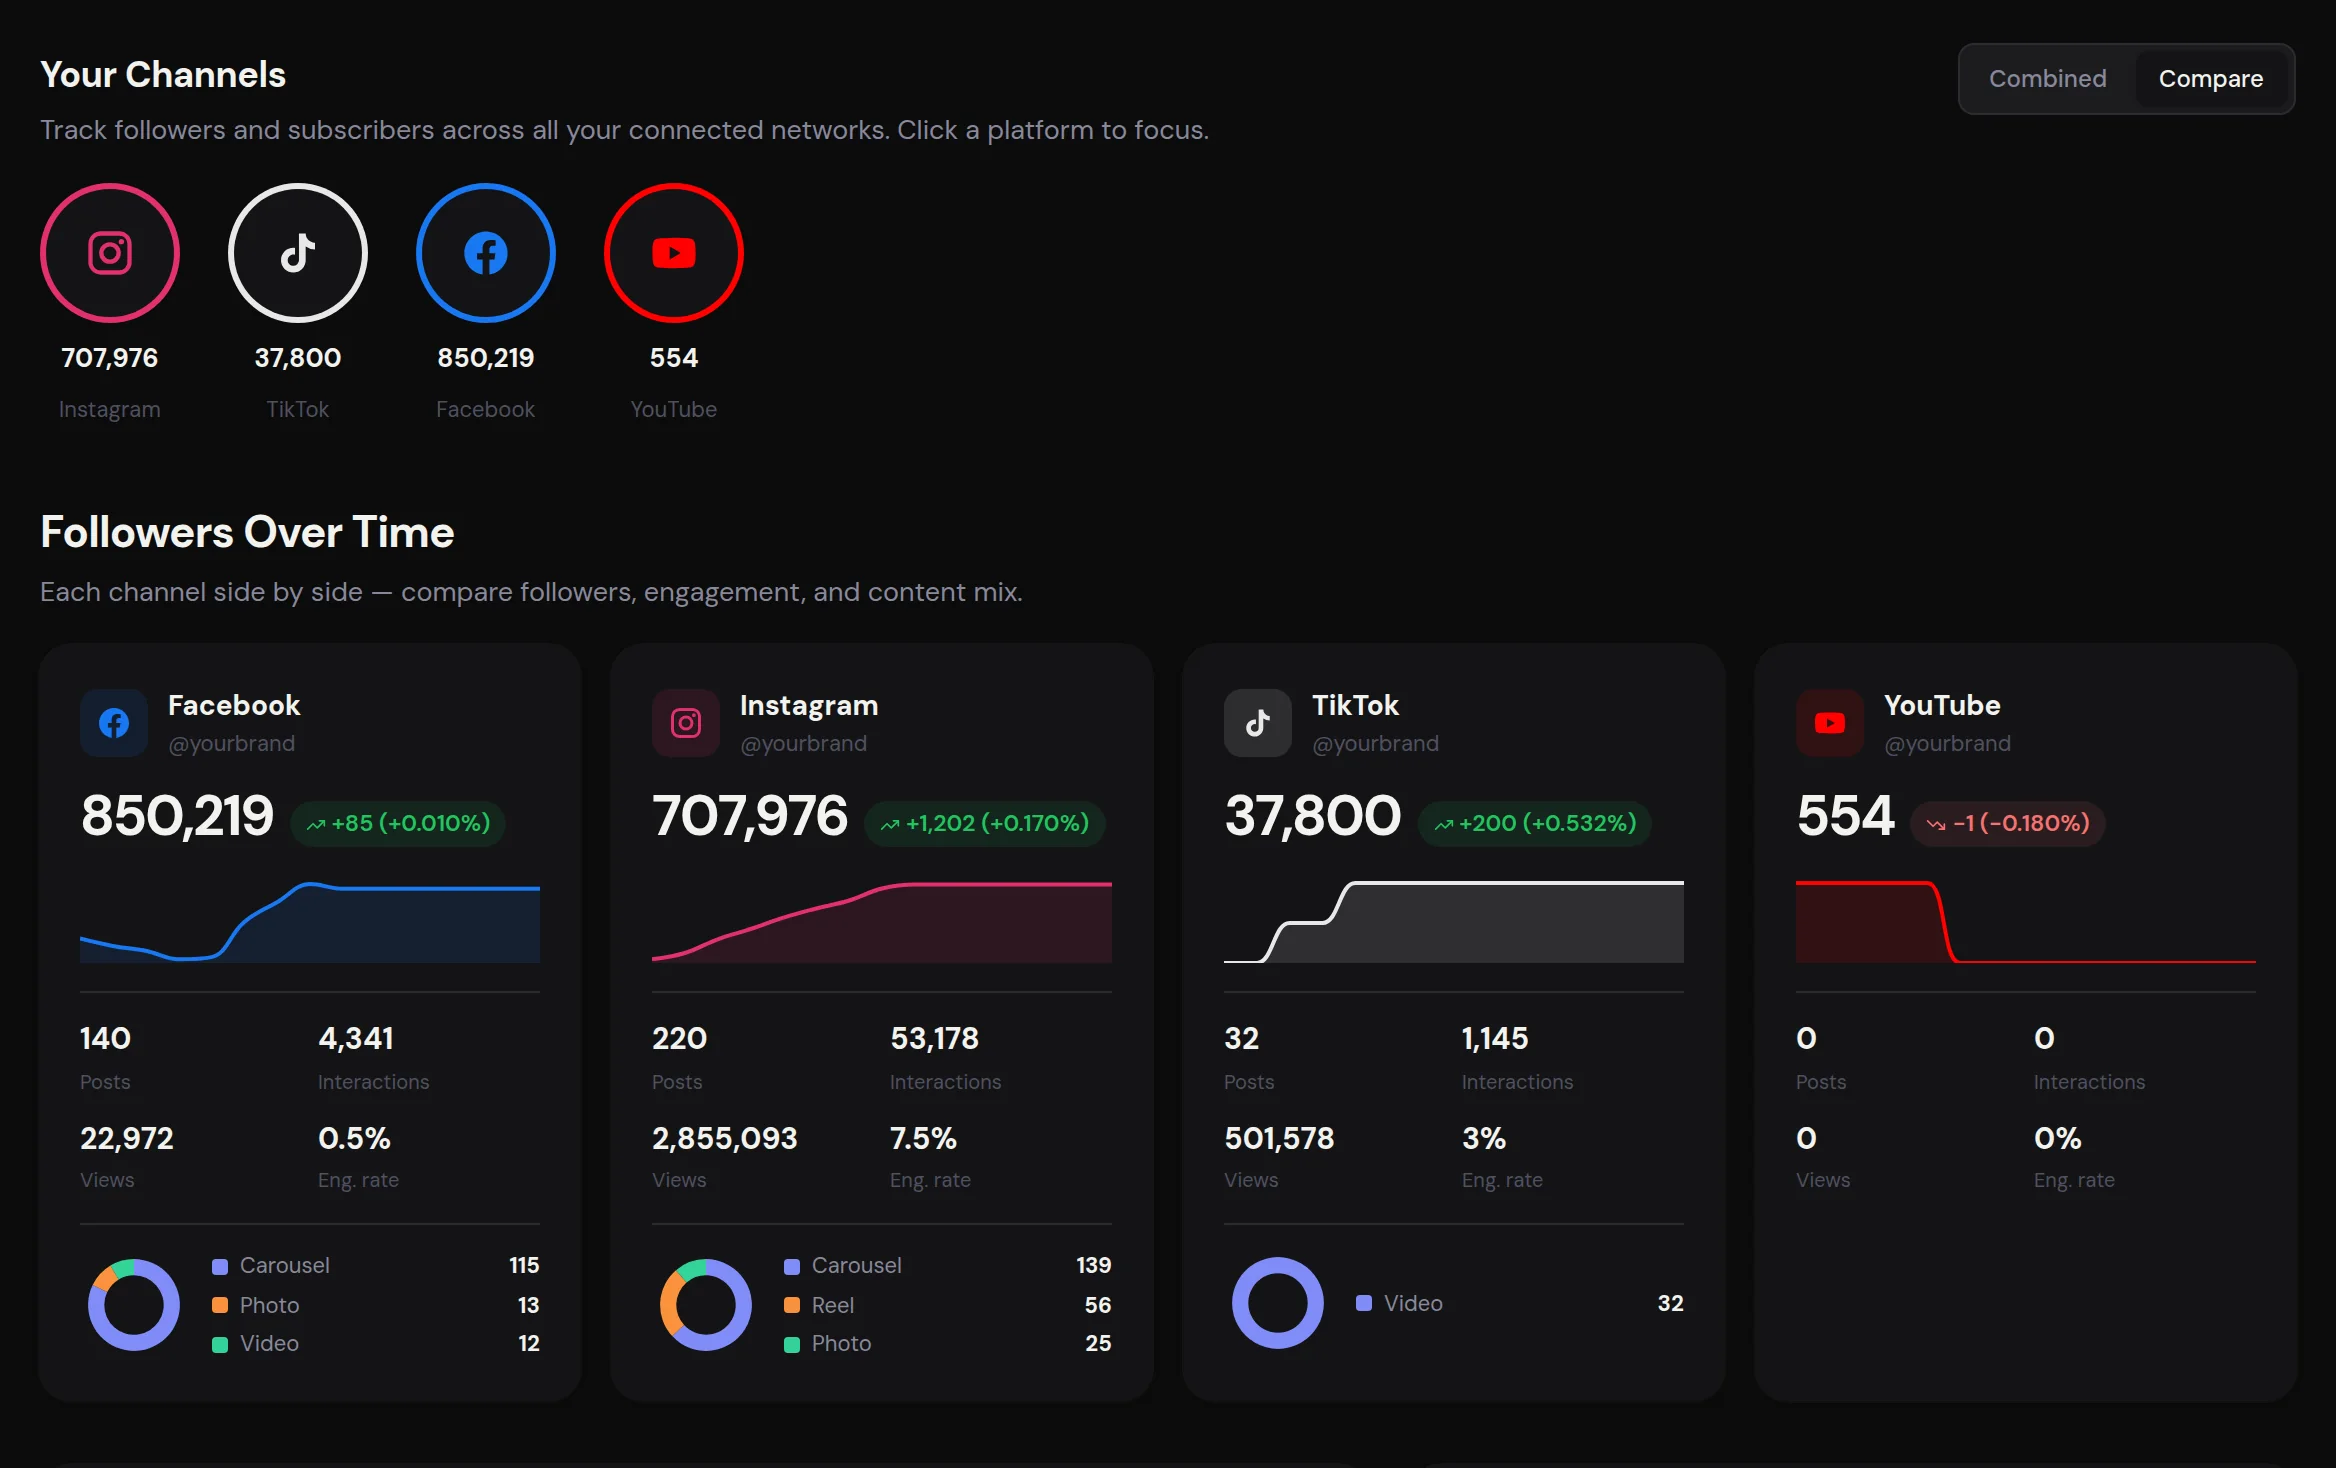The height and width of the screenshot is (1468, 2336).
Task: Click the 850,219 count under Facebook circle
Action: [x=486, y=358]
